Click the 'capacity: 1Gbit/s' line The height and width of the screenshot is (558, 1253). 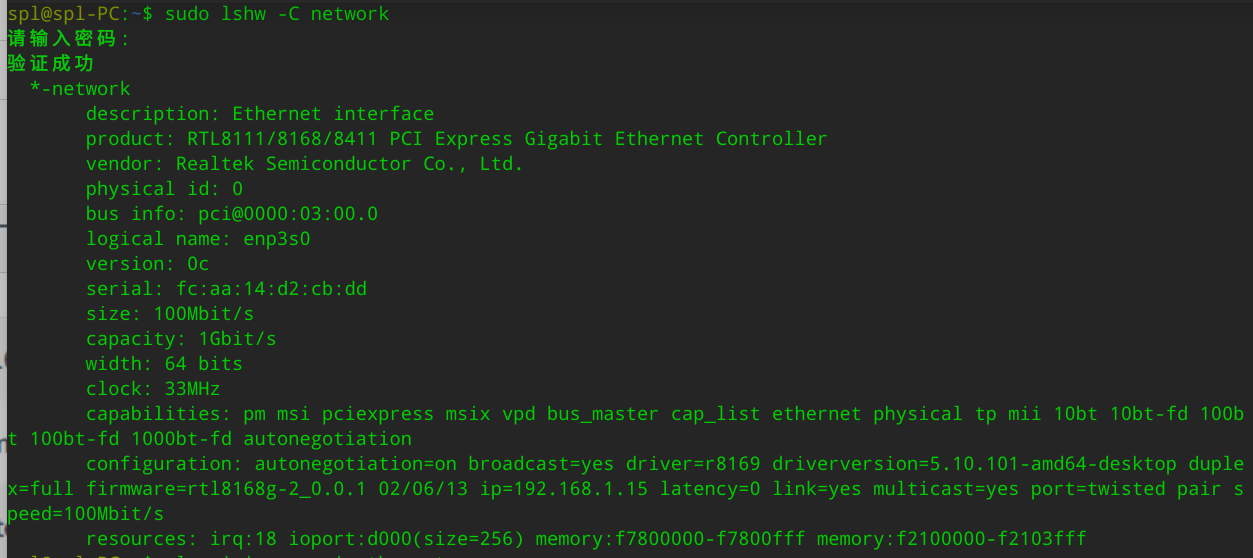pyautogui.click(x=181, y=339)
